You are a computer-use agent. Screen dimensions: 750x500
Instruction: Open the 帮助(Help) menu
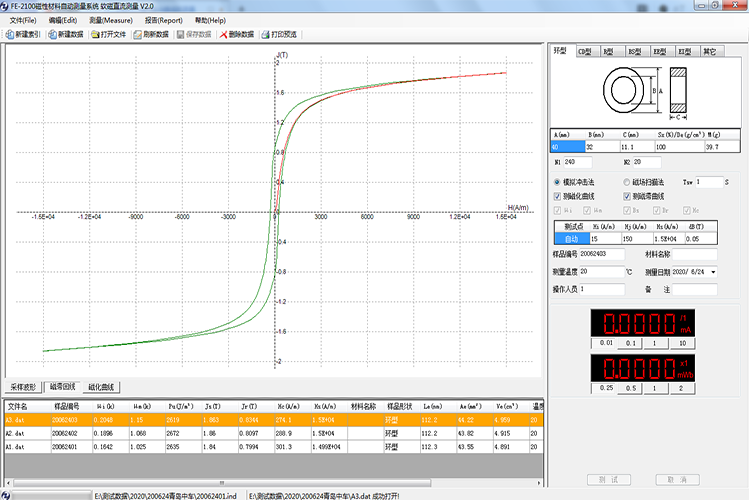[210, 21]
